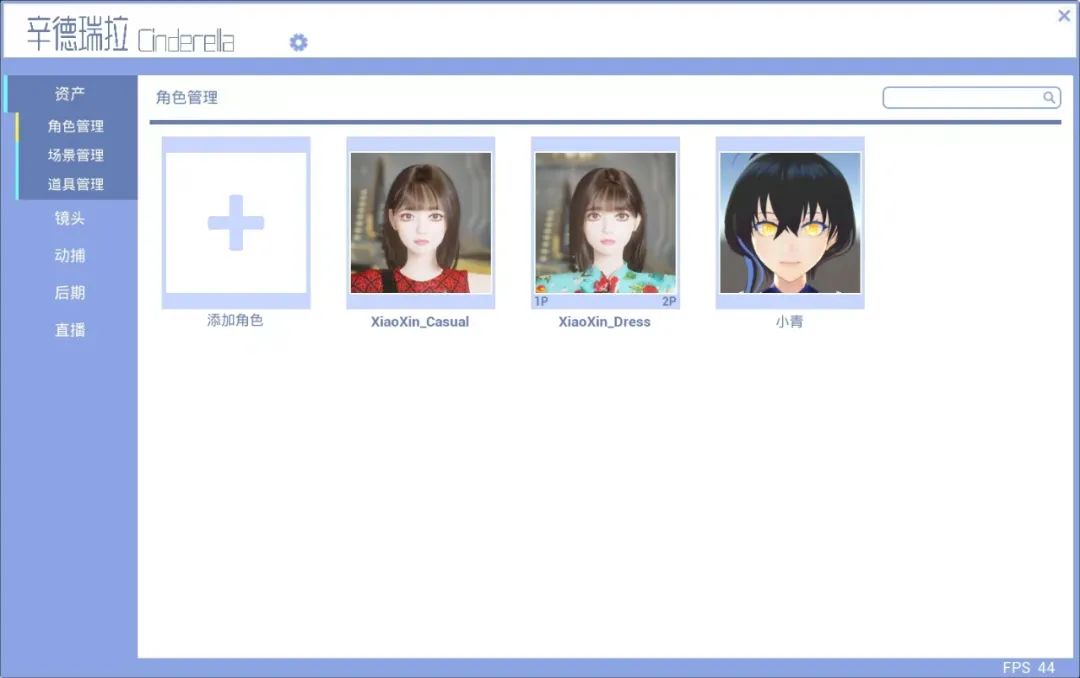Screen dimensions: 1080x678
Task: Open 场景管理 in the sidebar
Action: [x=76, y=155]
